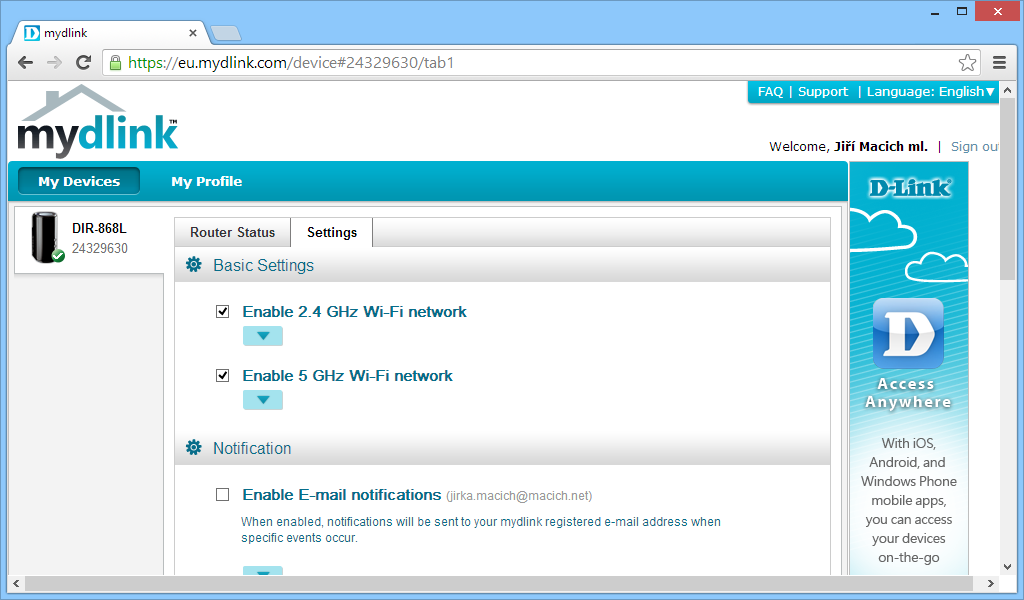1024x600 pixels.
Task: Uncheck Enable 2.4 GHz Wi-Fi network
Action: [223, 312]
